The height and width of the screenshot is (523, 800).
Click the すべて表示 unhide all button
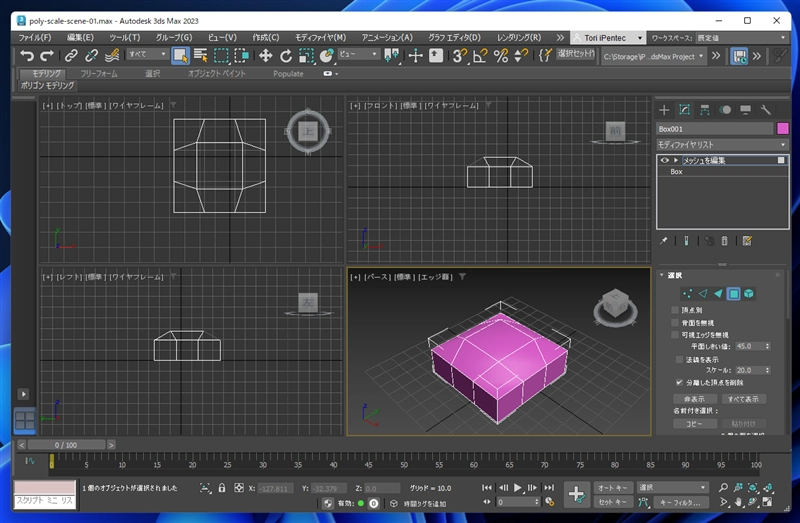point(743,399)
